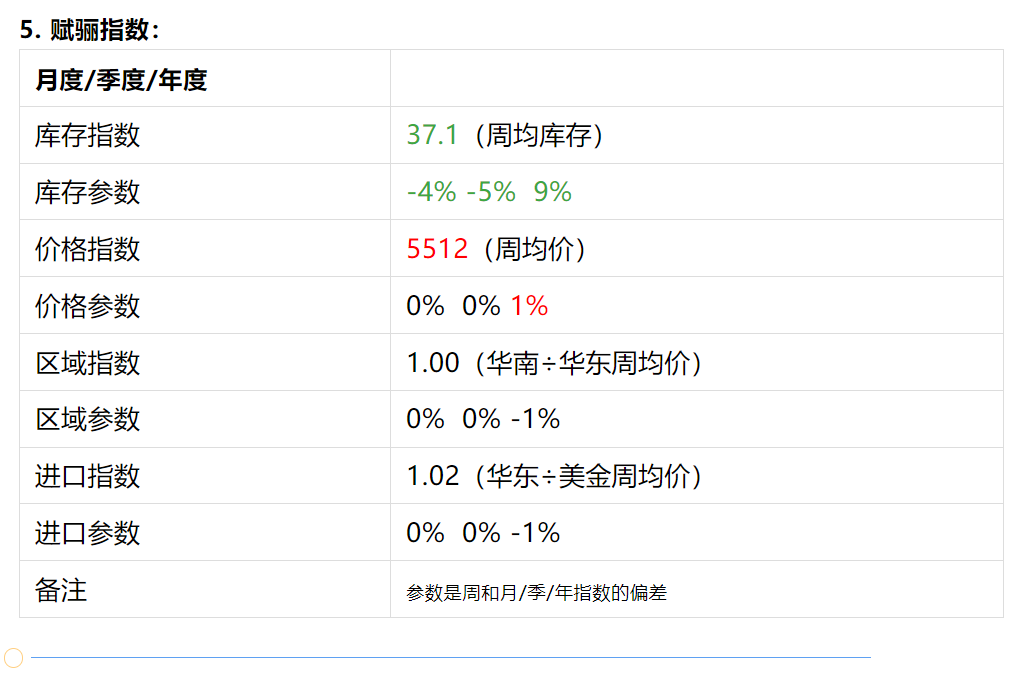The height and width of the screenshot is (689, 1027).
Task: Select "-1%" in the 进口参数 row
Action: tap(536, 533)
